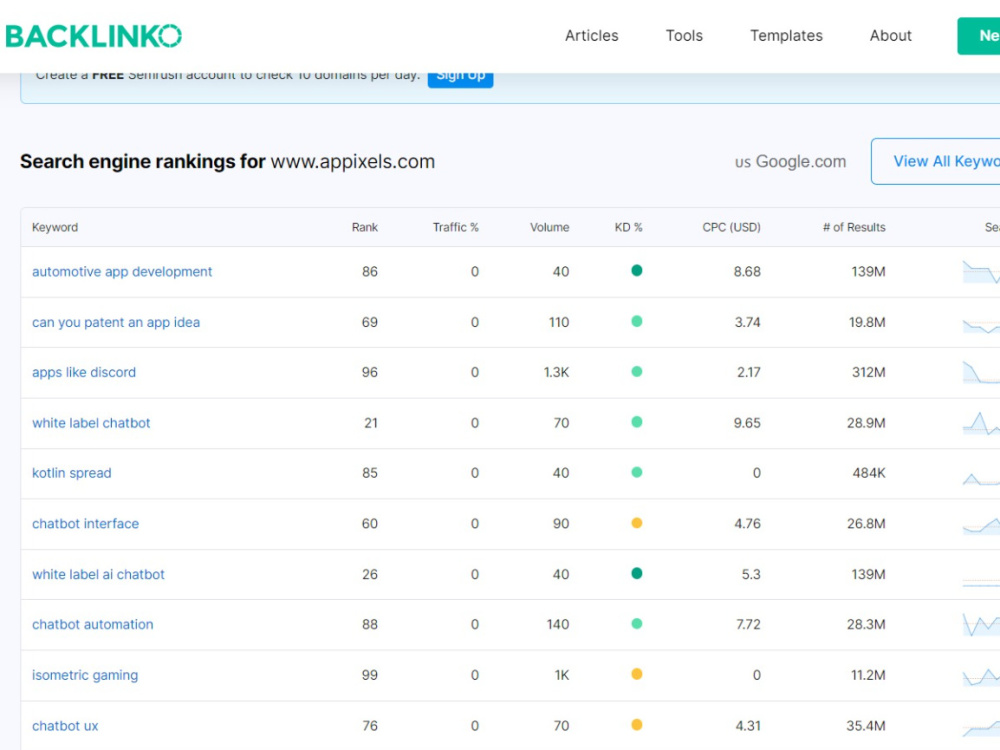Viewport: 1000px width, 750px height.
Task: Click the Volume column header
Action: [x=549, y=227]
